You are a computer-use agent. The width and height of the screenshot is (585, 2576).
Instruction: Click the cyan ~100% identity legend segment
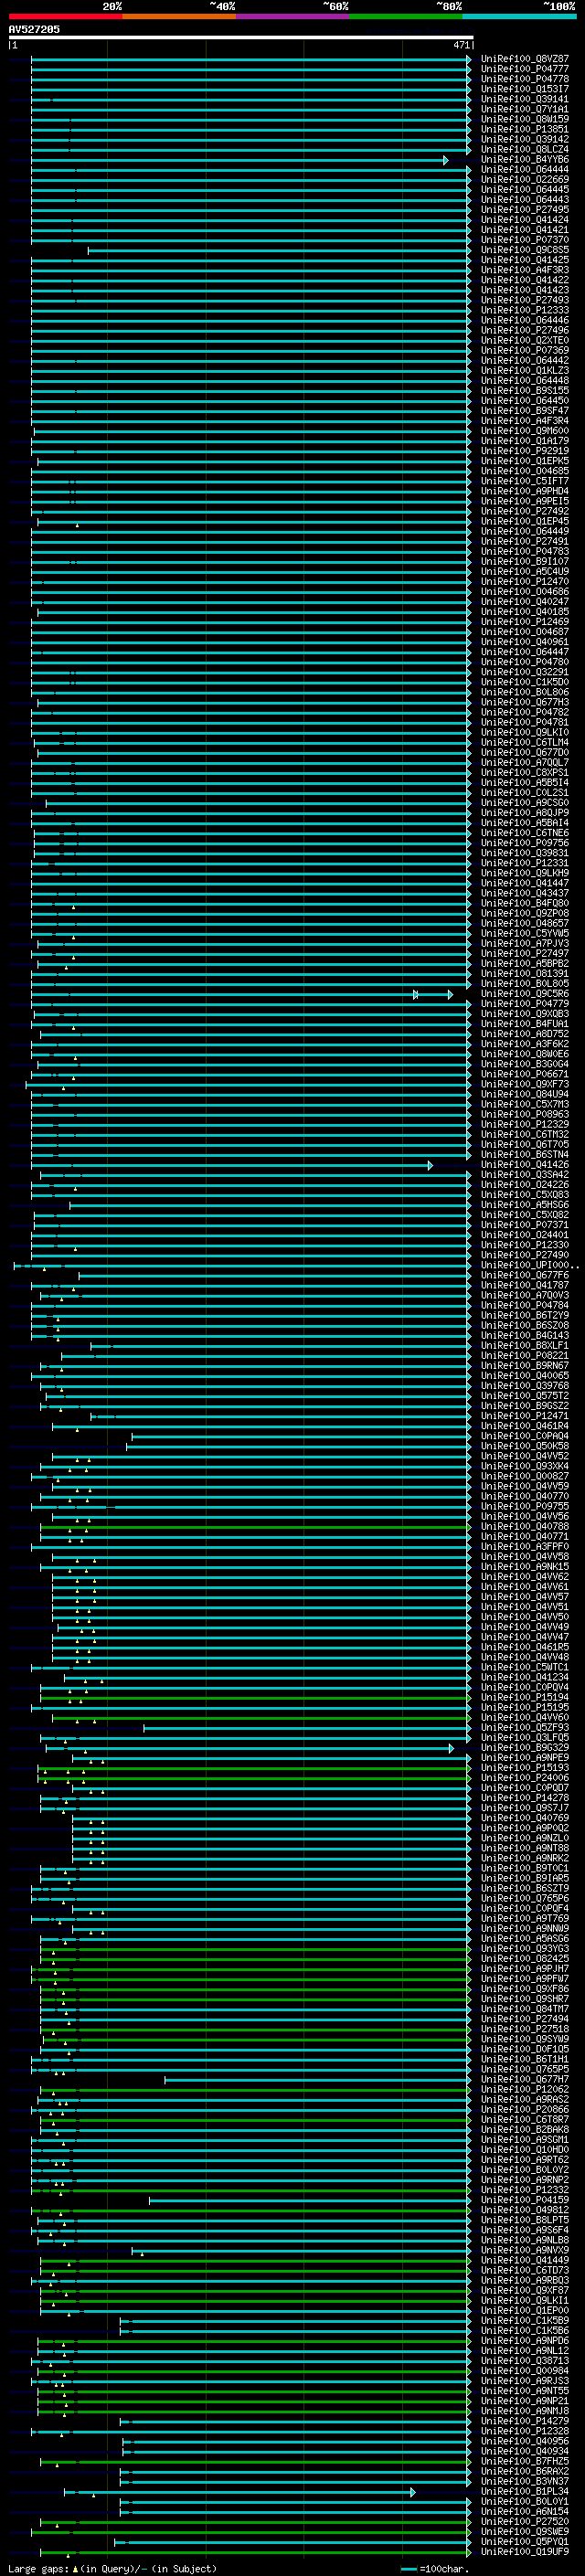coord(519,16)
